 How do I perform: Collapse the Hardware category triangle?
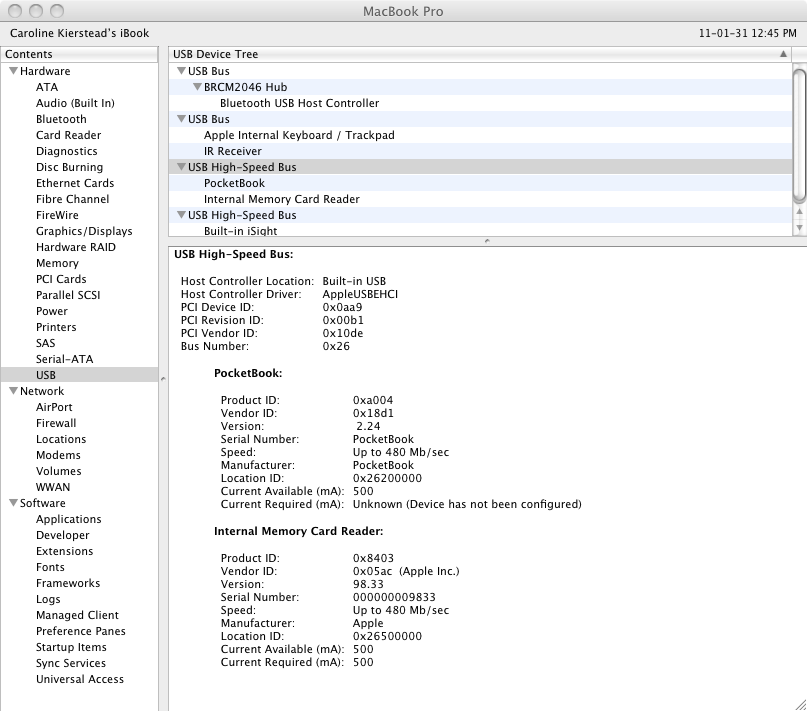coord(13,71)
